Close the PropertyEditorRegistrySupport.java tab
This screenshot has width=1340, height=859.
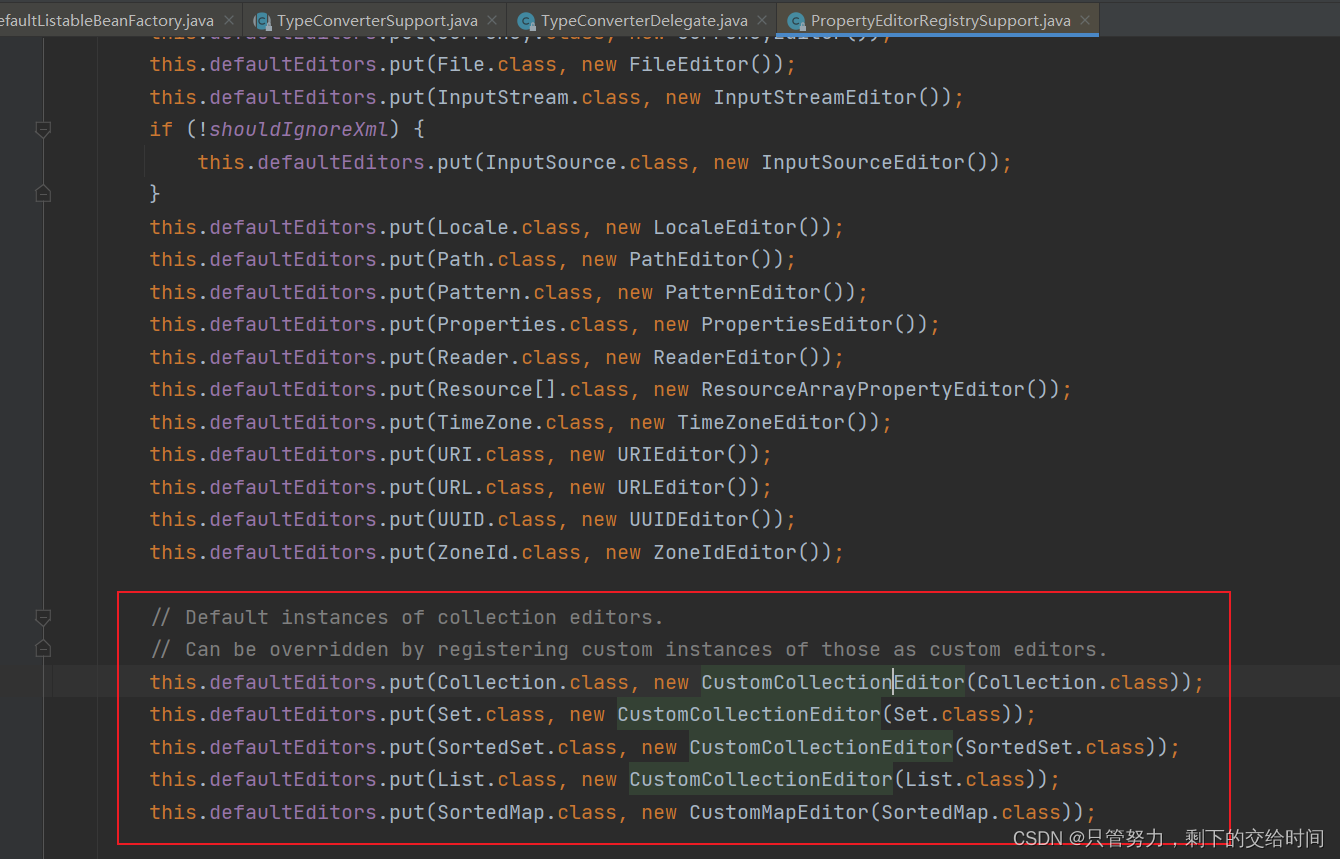(1086, 20)
